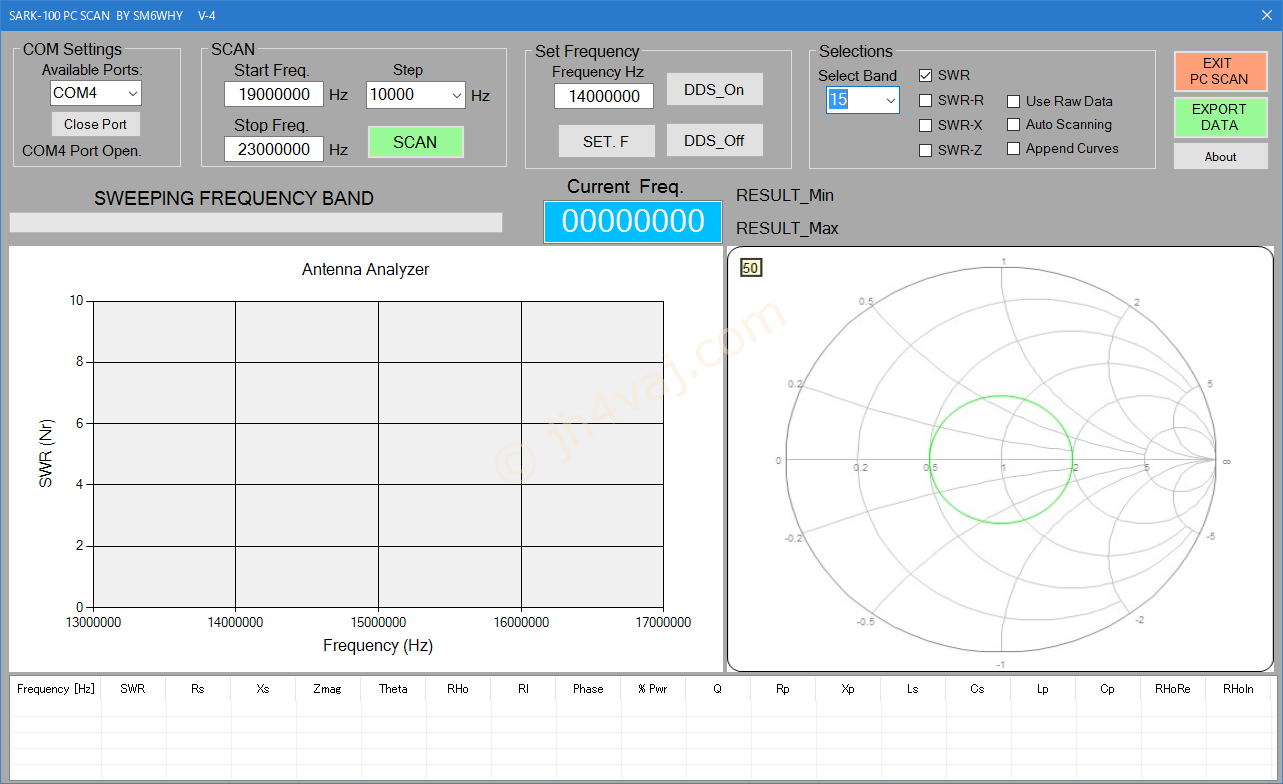Click the Xs column header
The height and width of the screenshot is (784, 1283).
coord(263,688)
